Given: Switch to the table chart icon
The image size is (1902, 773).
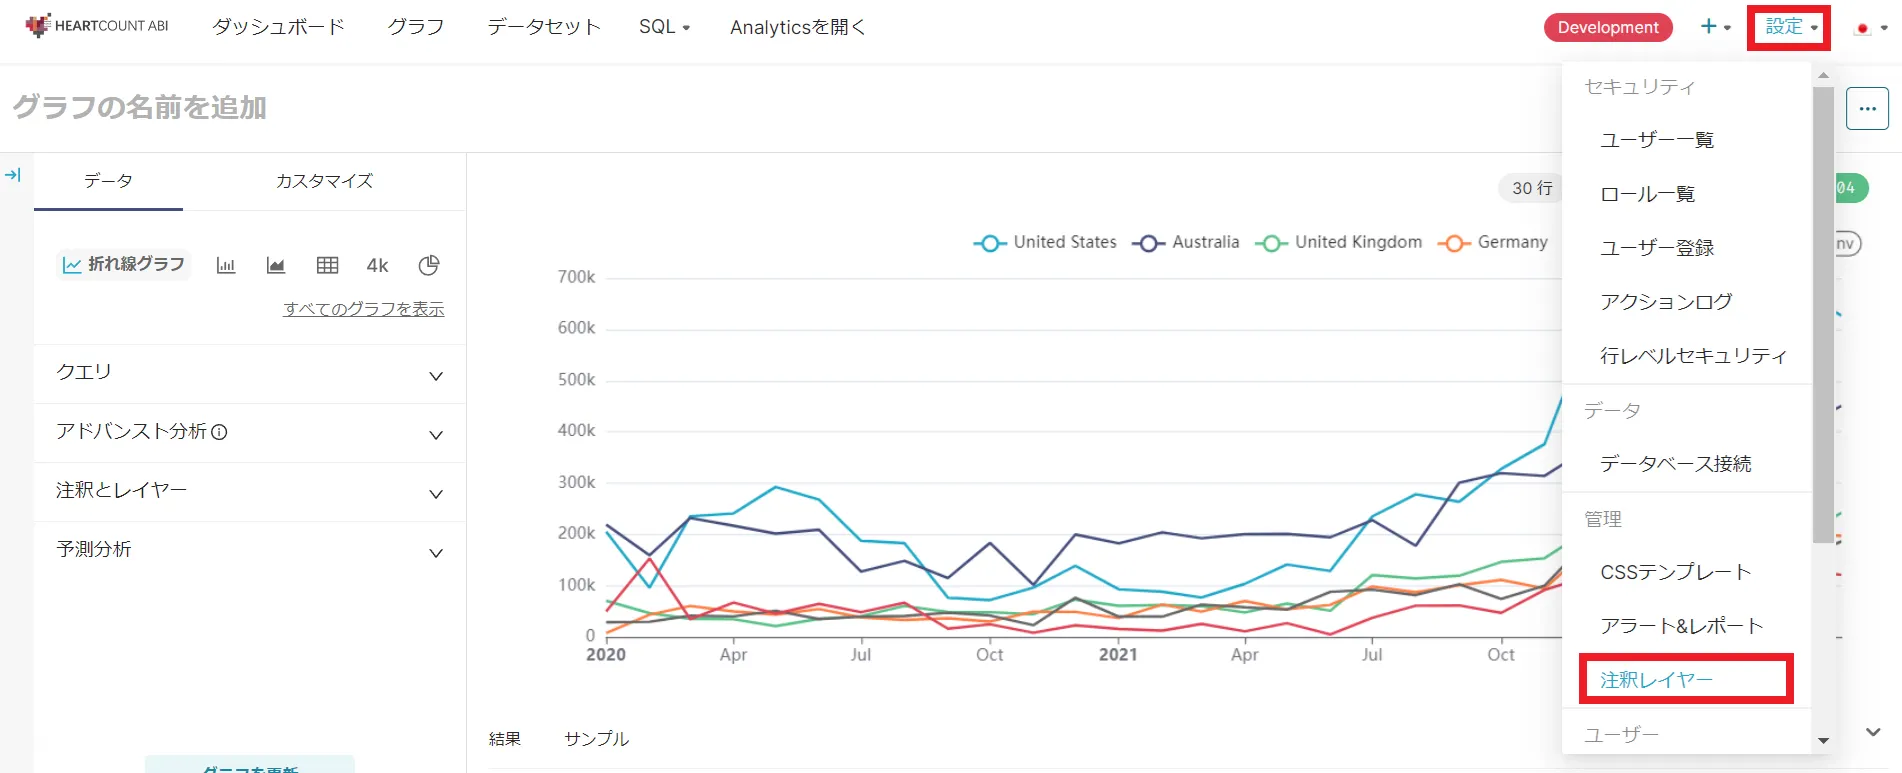Looking at the screenshot, I should [x=327, y=265].
